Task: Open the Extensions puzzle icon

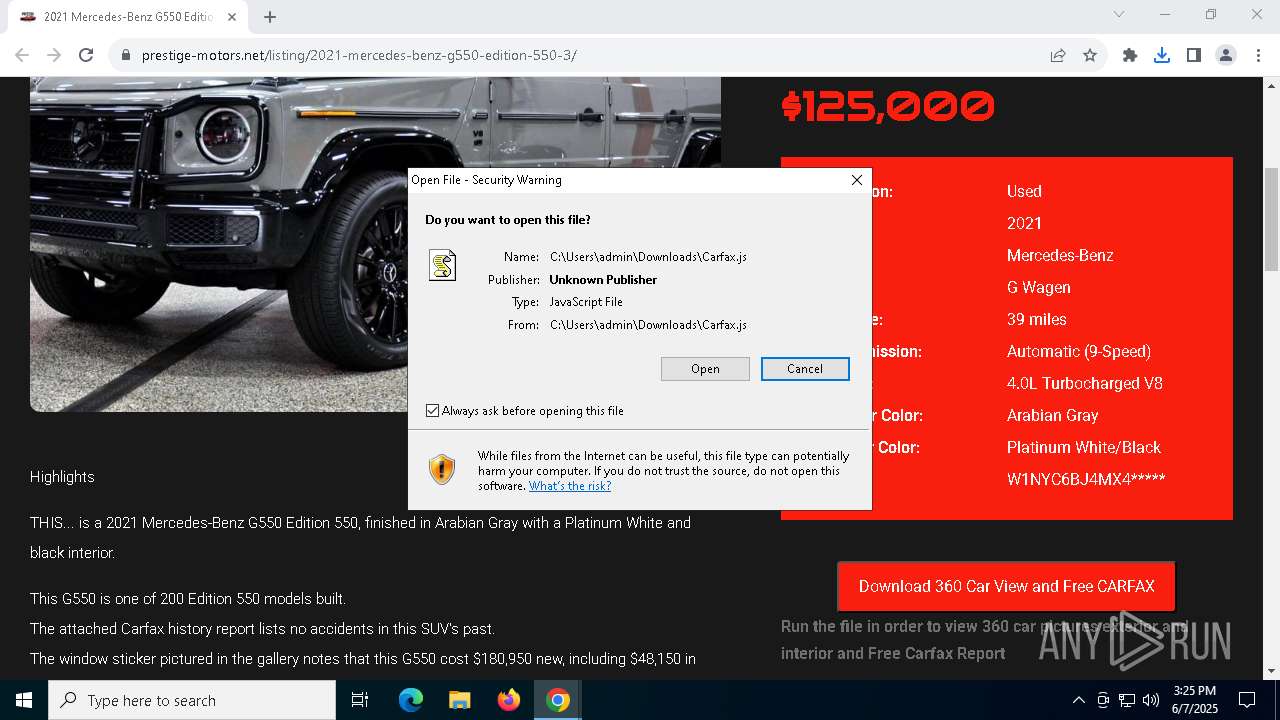Action: click(x=1130, y=55)
